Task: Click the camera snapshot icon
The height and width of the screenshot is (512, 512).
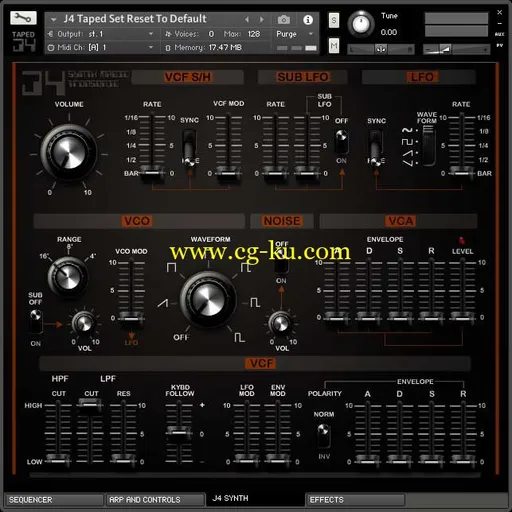Action: [x=284, y=20]
